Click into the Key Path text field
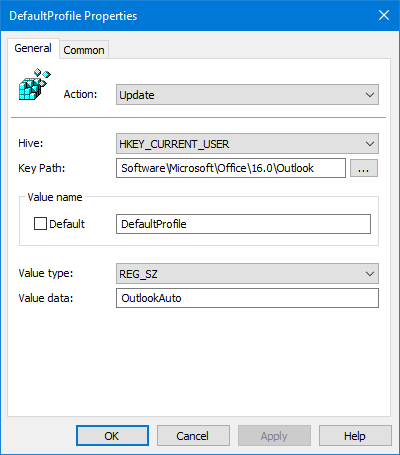Viewport: 400px width, 455px height. (231, 168)
